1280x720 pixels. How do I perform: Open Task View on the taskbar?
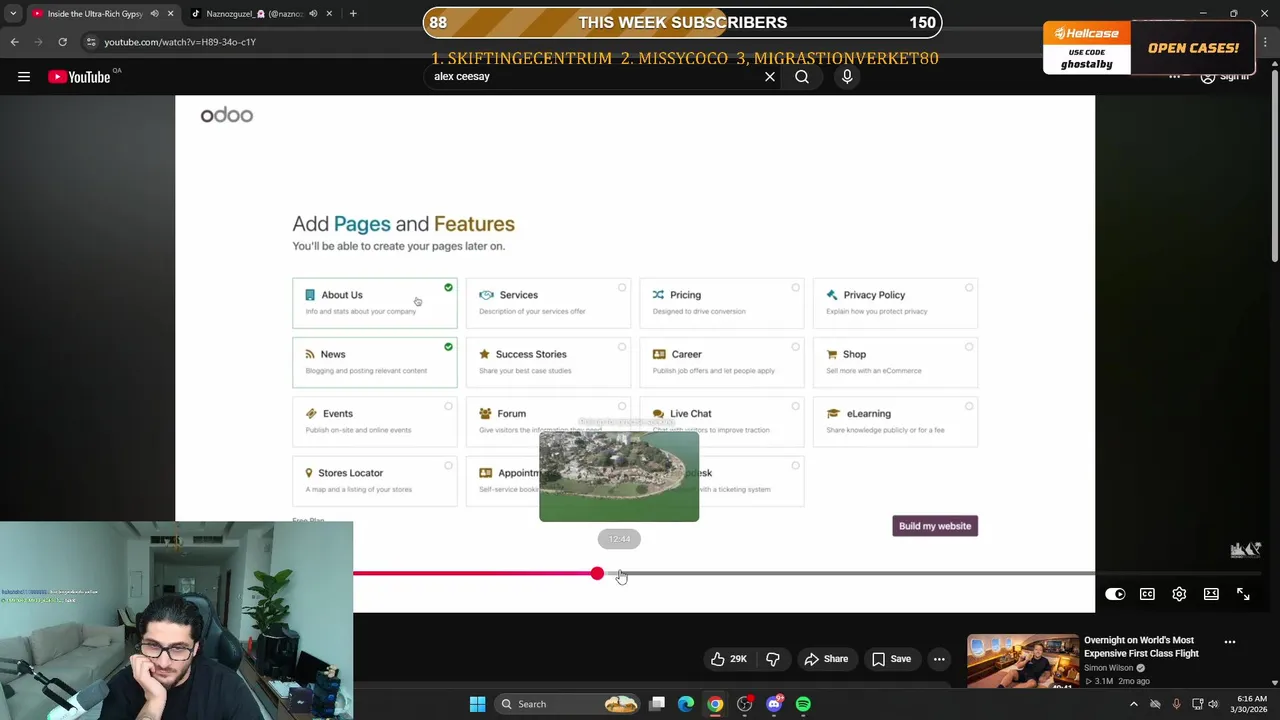(657, 704)
